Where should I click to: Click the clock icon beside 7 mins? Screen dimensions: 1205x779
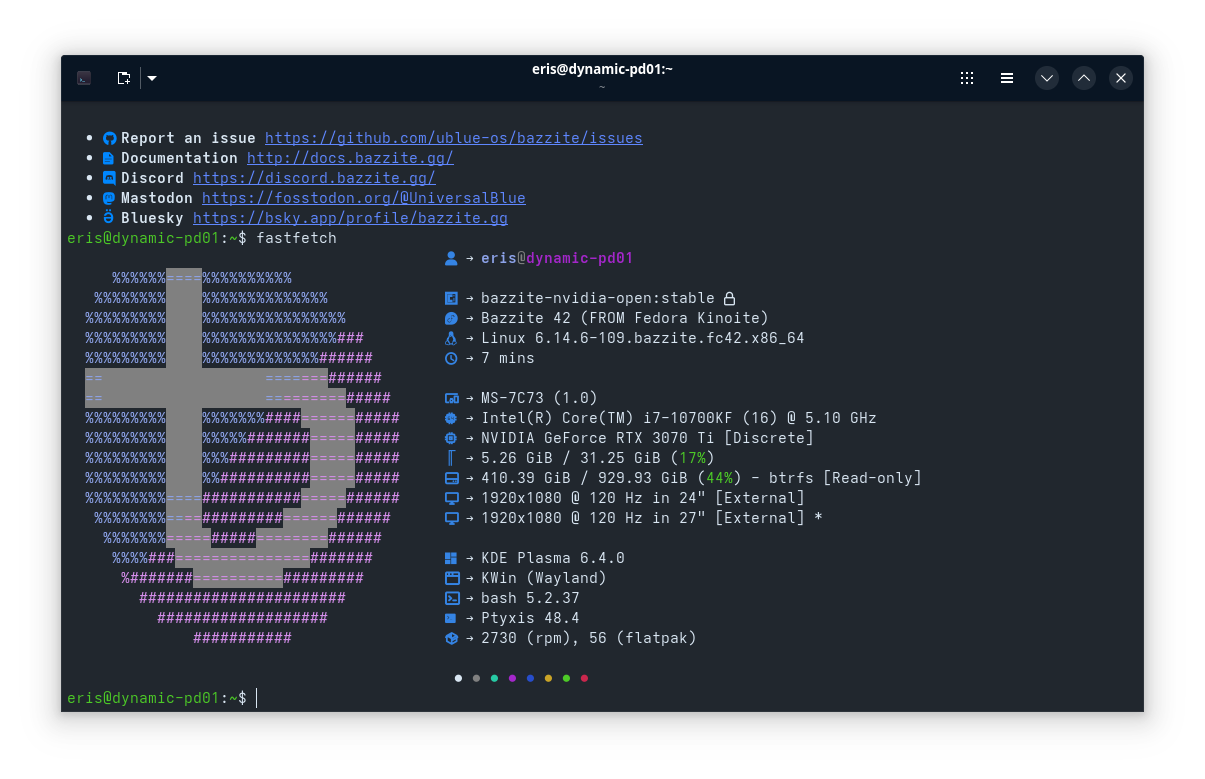click(451, 358)
